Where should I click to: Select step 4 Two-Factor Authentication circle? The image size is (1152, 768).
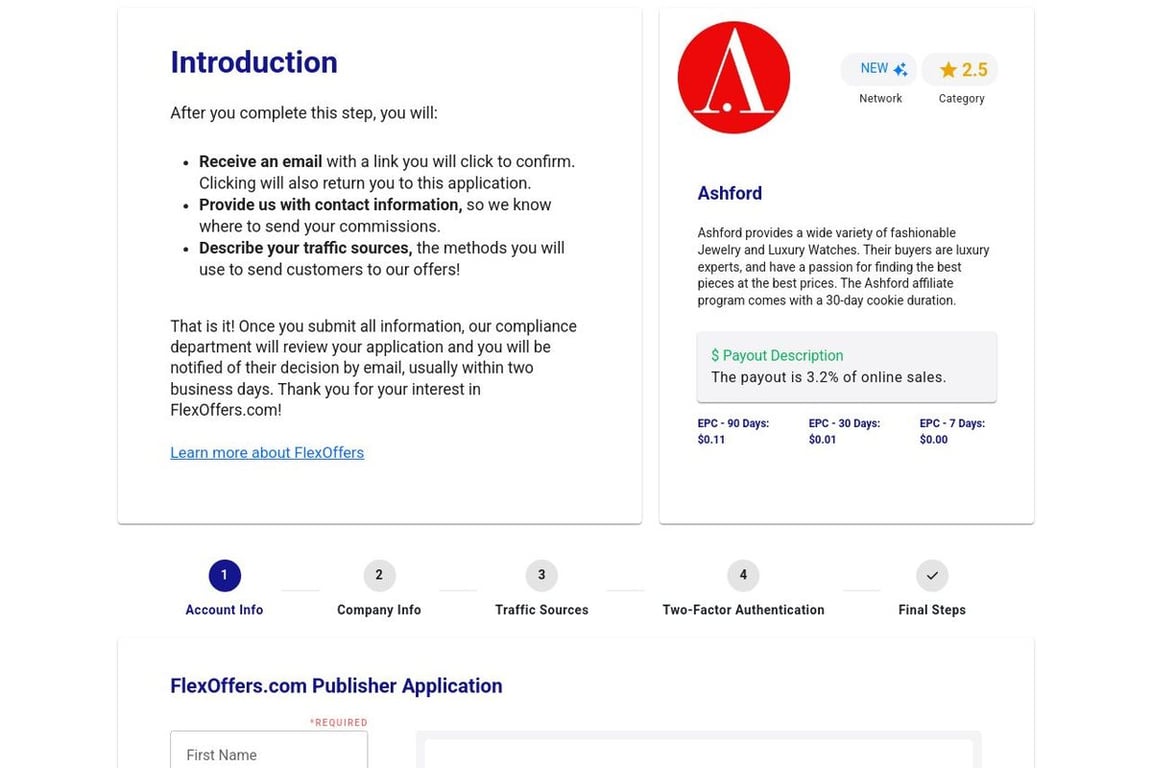click(743, 575)
